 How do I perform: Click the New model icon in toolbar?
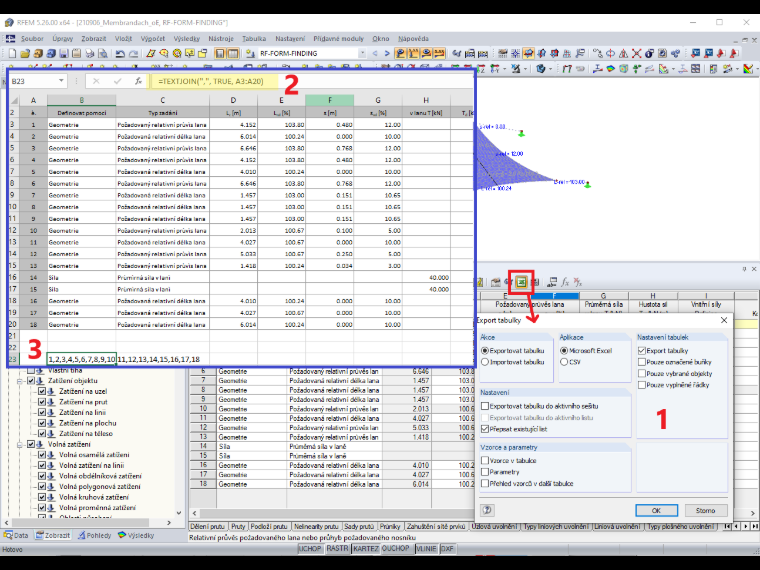click(x=13, y=53)
